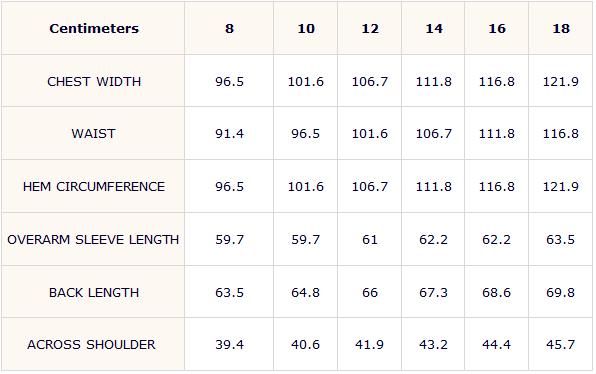Click back length value 66 for size 12

370,292
